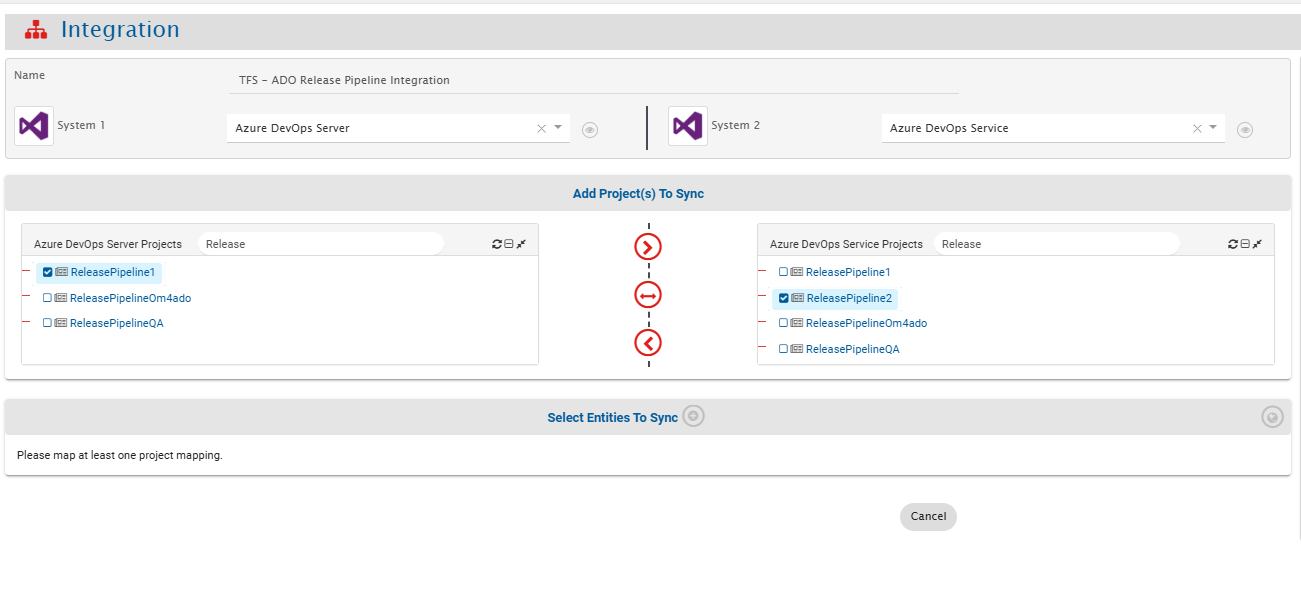The image size is (1301, 595).
Task: Collapse all nodes in Service Projects tree
Action: pos(1245,244)
